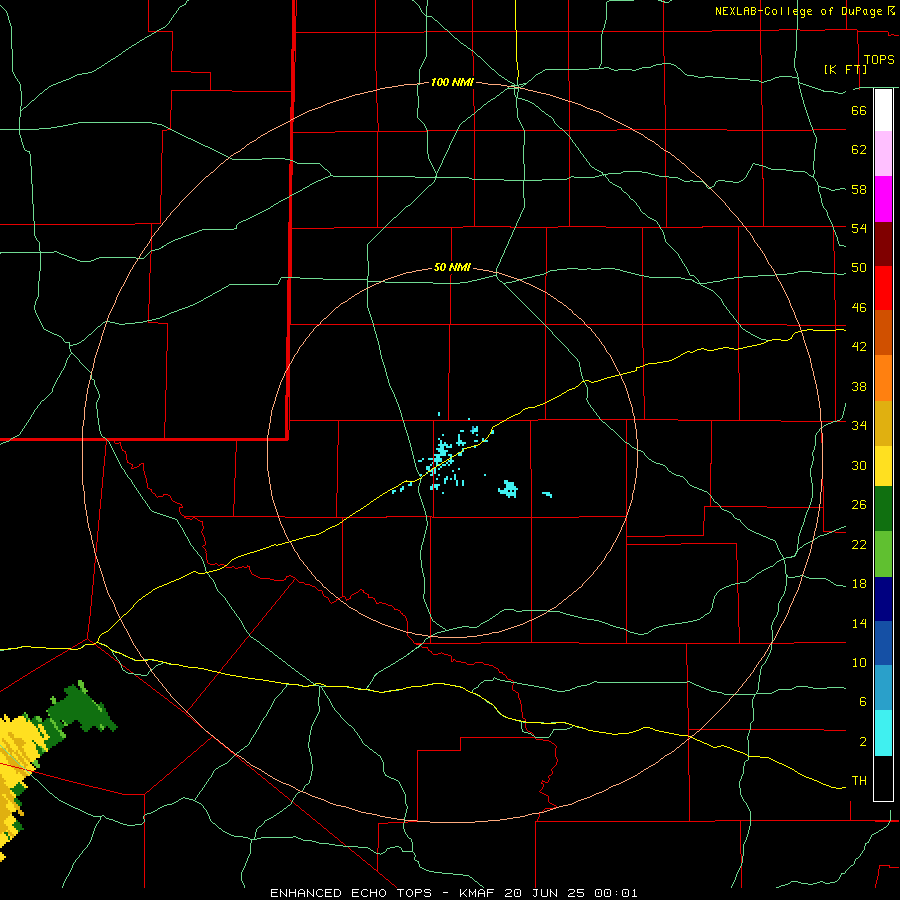Click the small cyan echo furthest east
This screenshot has width=900, height=900.
547,494
